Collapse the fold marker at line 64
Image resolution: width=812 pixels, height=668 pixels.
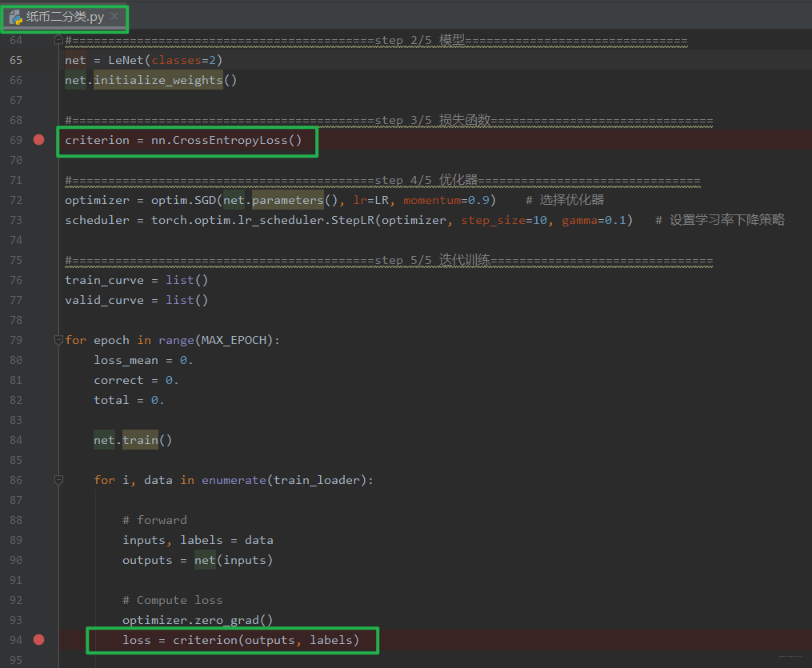pos(59,40)
